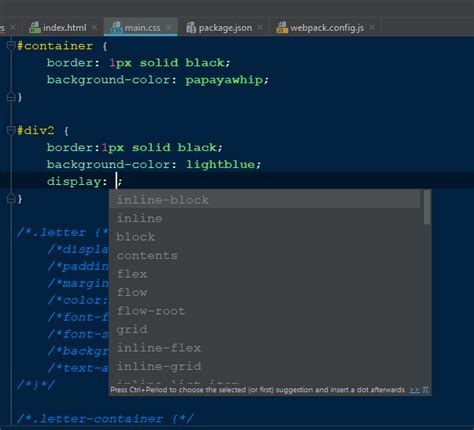Choose flow-root from the suggestions
The width and height of the screenshot is (474, 430).
point(265,311)
